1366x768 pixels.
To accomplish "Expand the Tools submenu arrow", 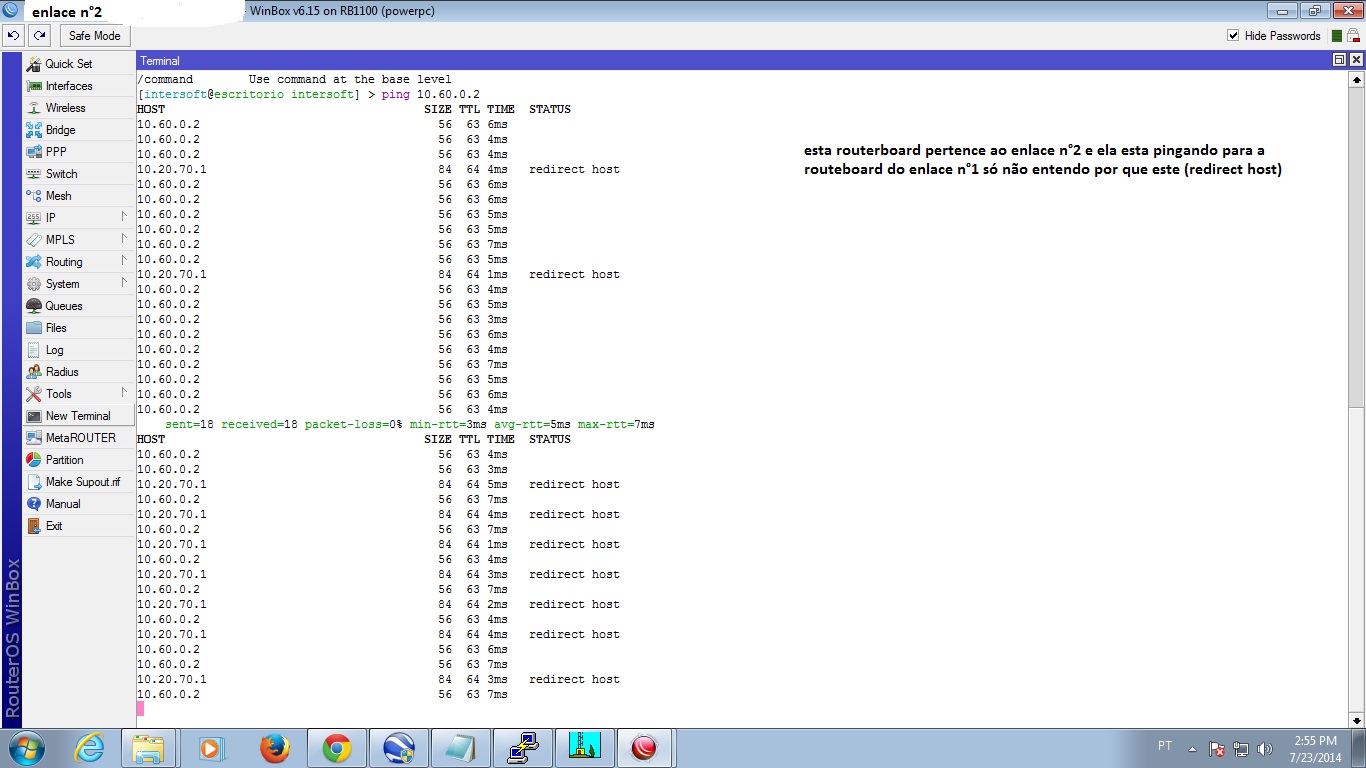I will 124,393.
